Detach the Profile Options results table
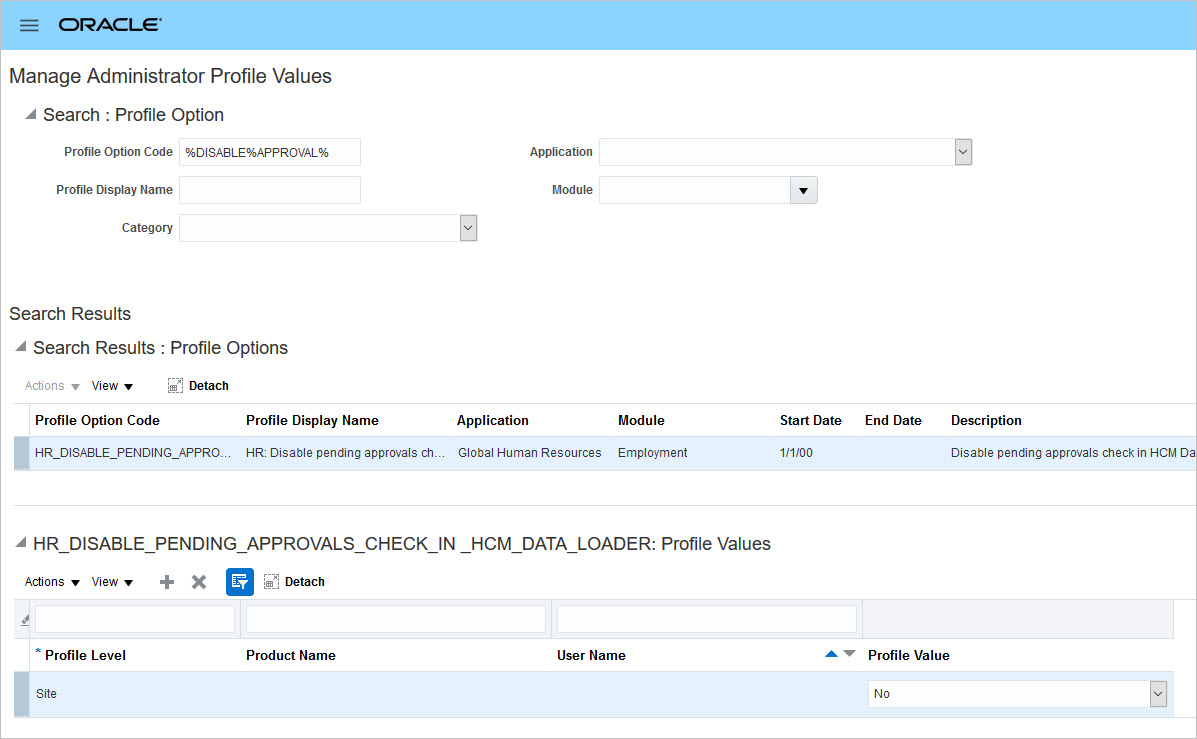 [x=208, y=386]
